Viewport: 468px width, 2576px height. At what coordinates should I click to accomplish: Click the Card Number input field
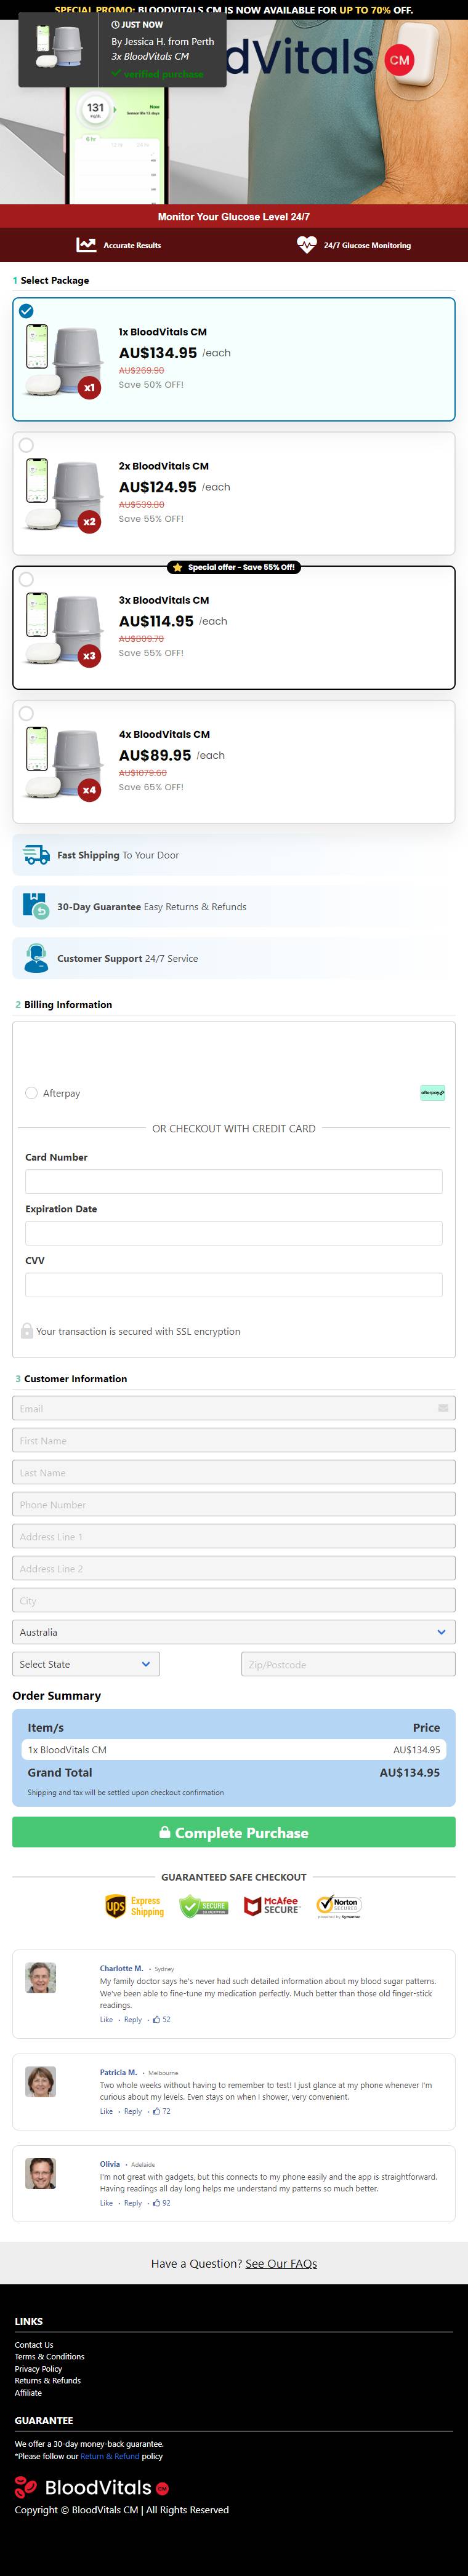(x=234, y=1181)
